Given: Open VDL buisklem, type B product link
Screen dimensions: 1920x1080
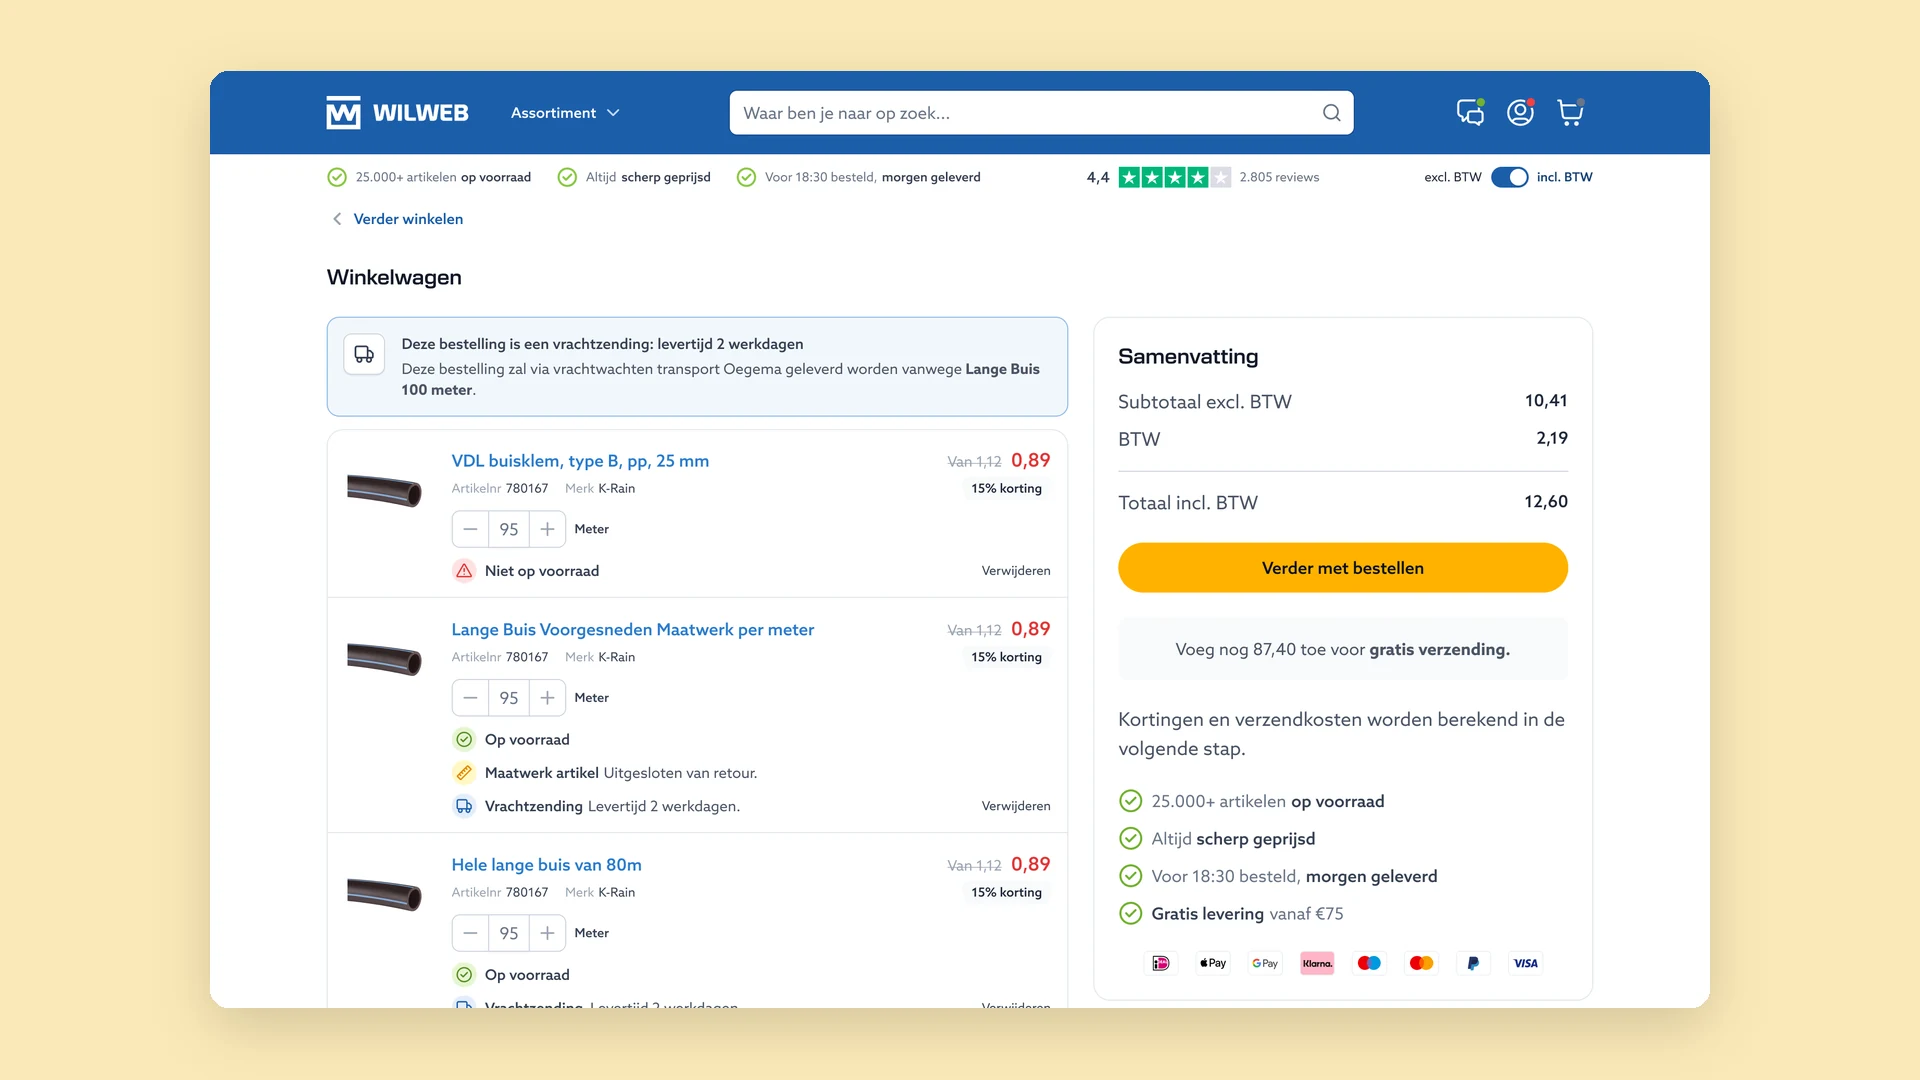Looking at the screenshot, I should [580, 461].
